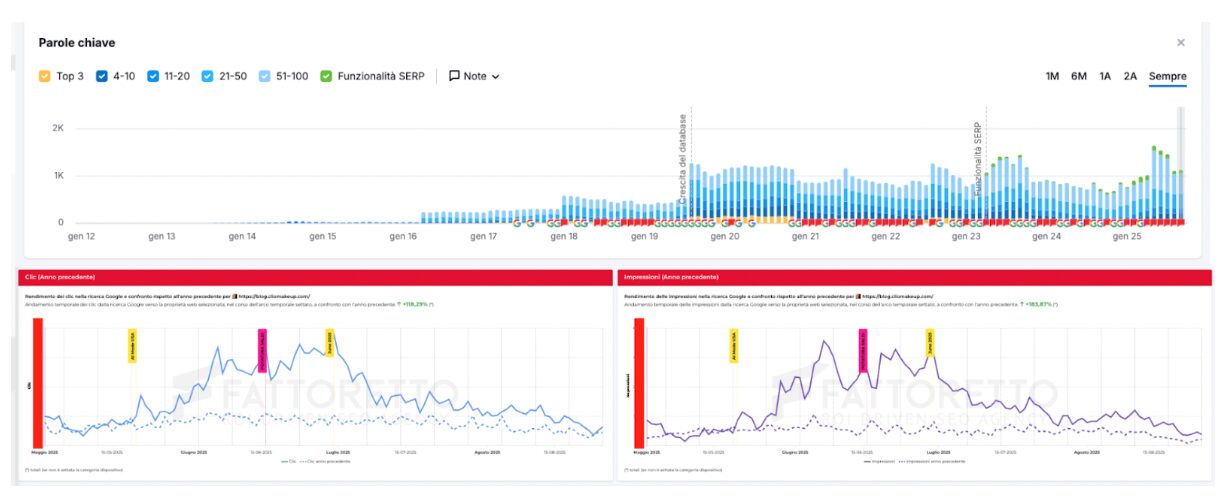Screen dimensions: 1227x504
Task: Click the Impressioni (Anno precedente) red header
Action: [x=913, y=276]
